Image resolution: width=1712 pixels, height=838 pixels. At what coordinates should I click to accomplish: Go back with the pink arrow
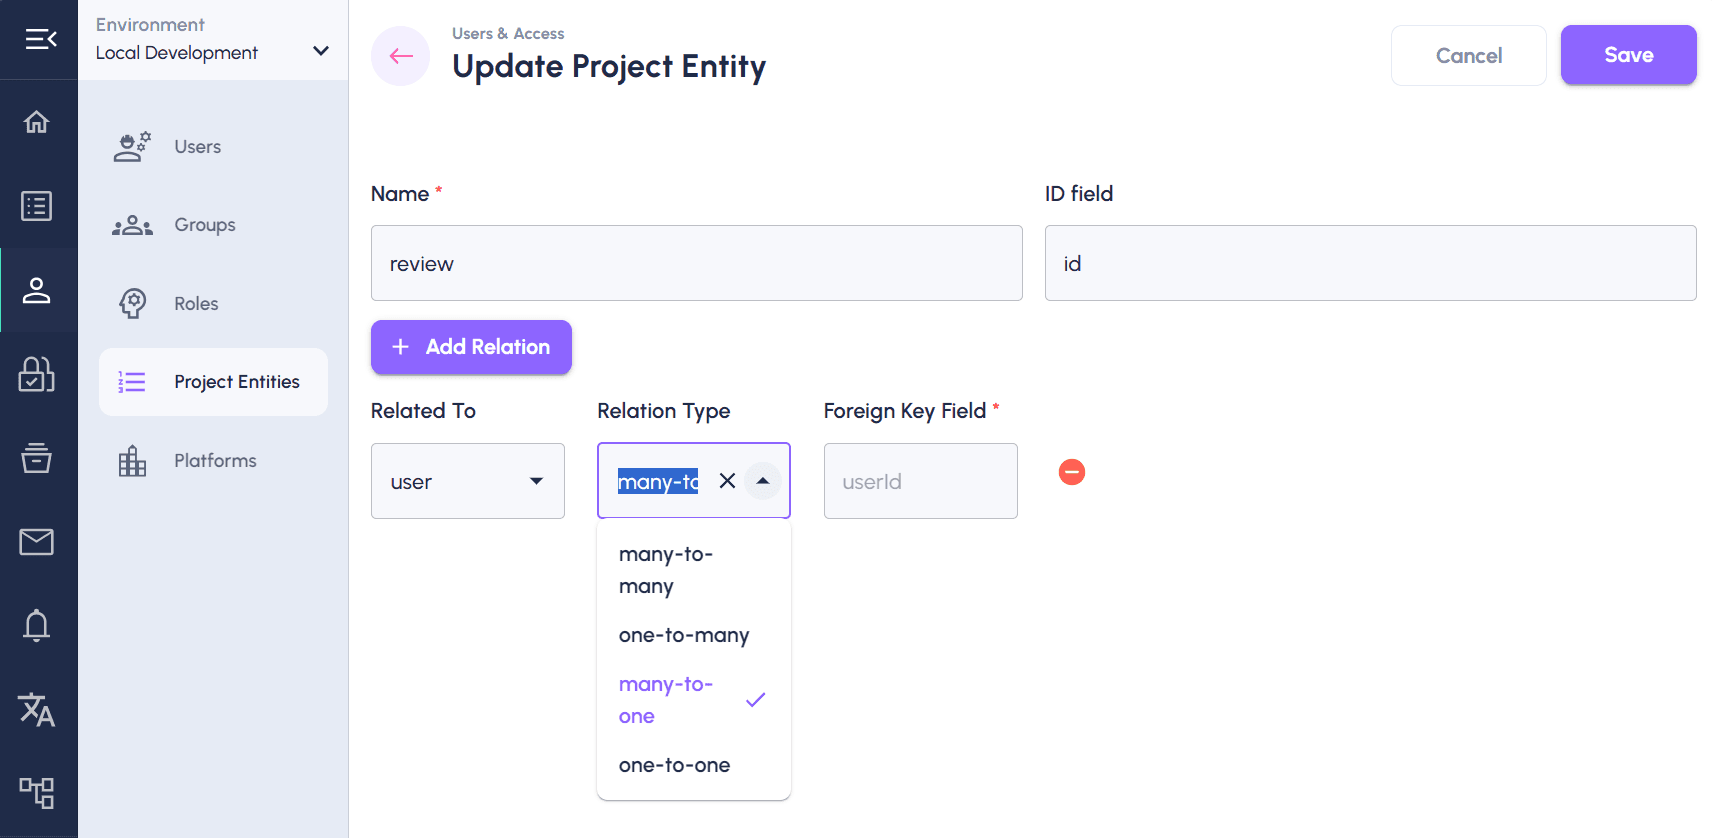click(x=401, y=56)
